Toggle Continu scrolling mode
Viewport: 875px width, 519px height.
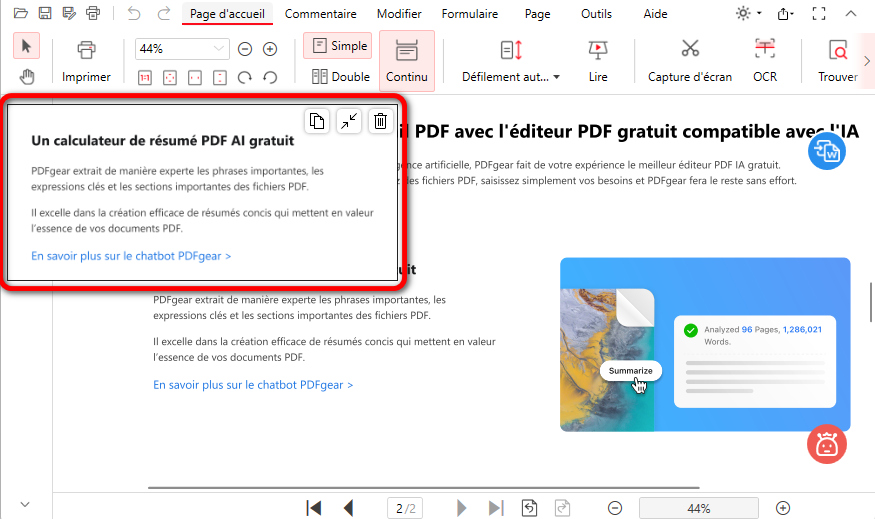click(407, 61)
